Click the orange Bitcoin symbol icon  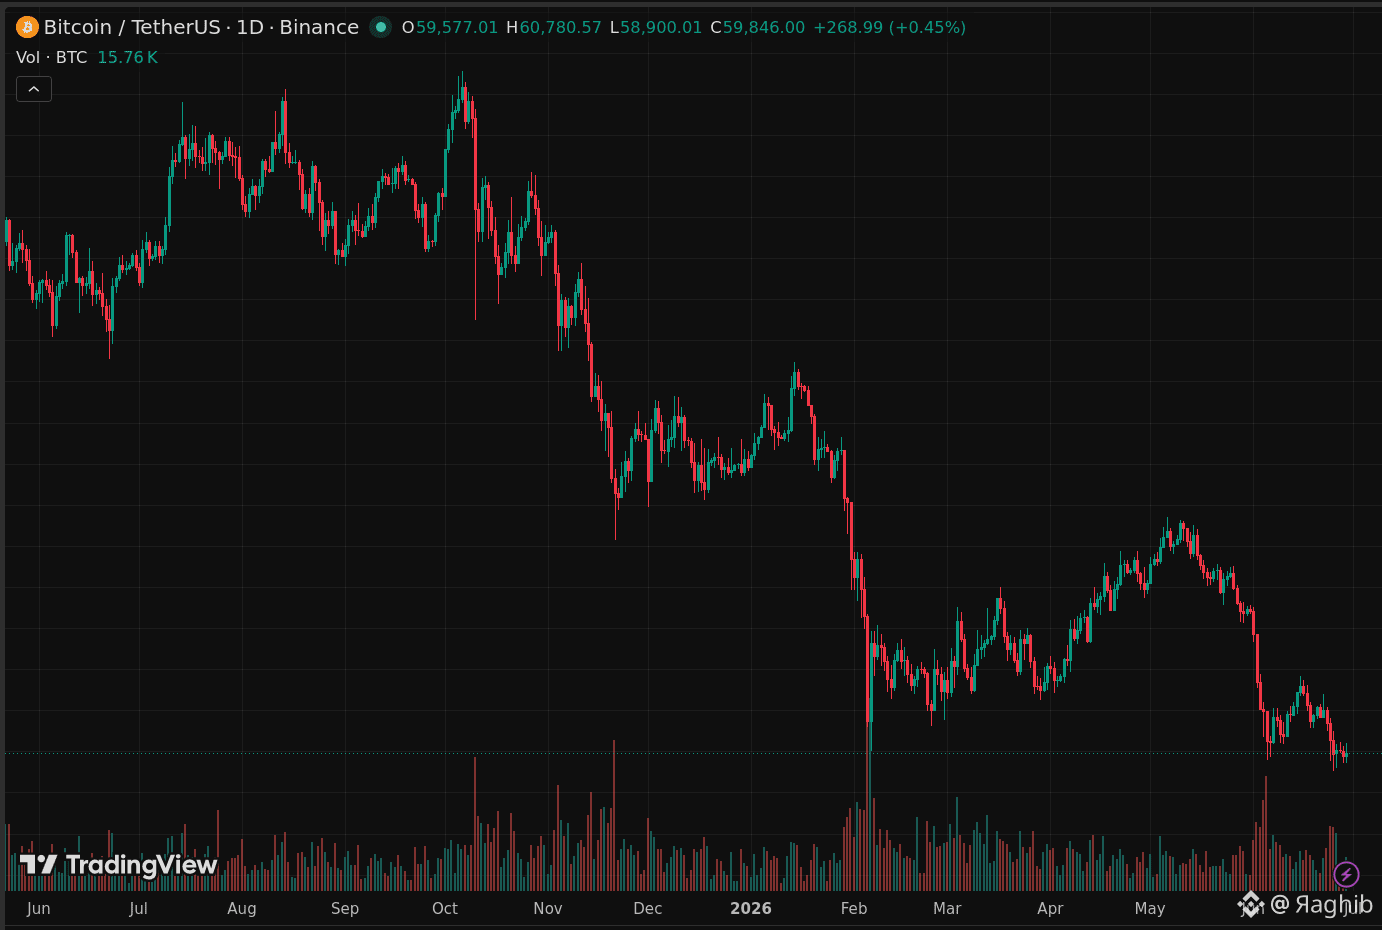27,27
